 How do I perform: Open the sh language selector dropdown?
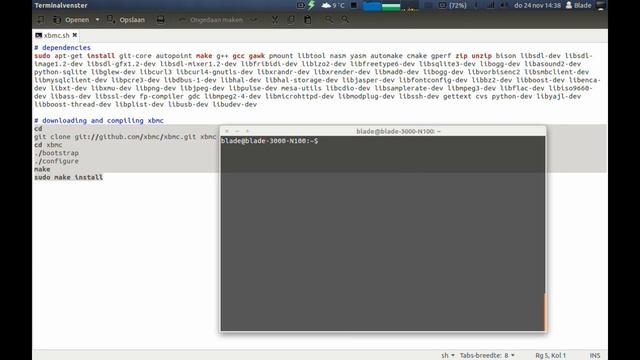click(448, 356)
